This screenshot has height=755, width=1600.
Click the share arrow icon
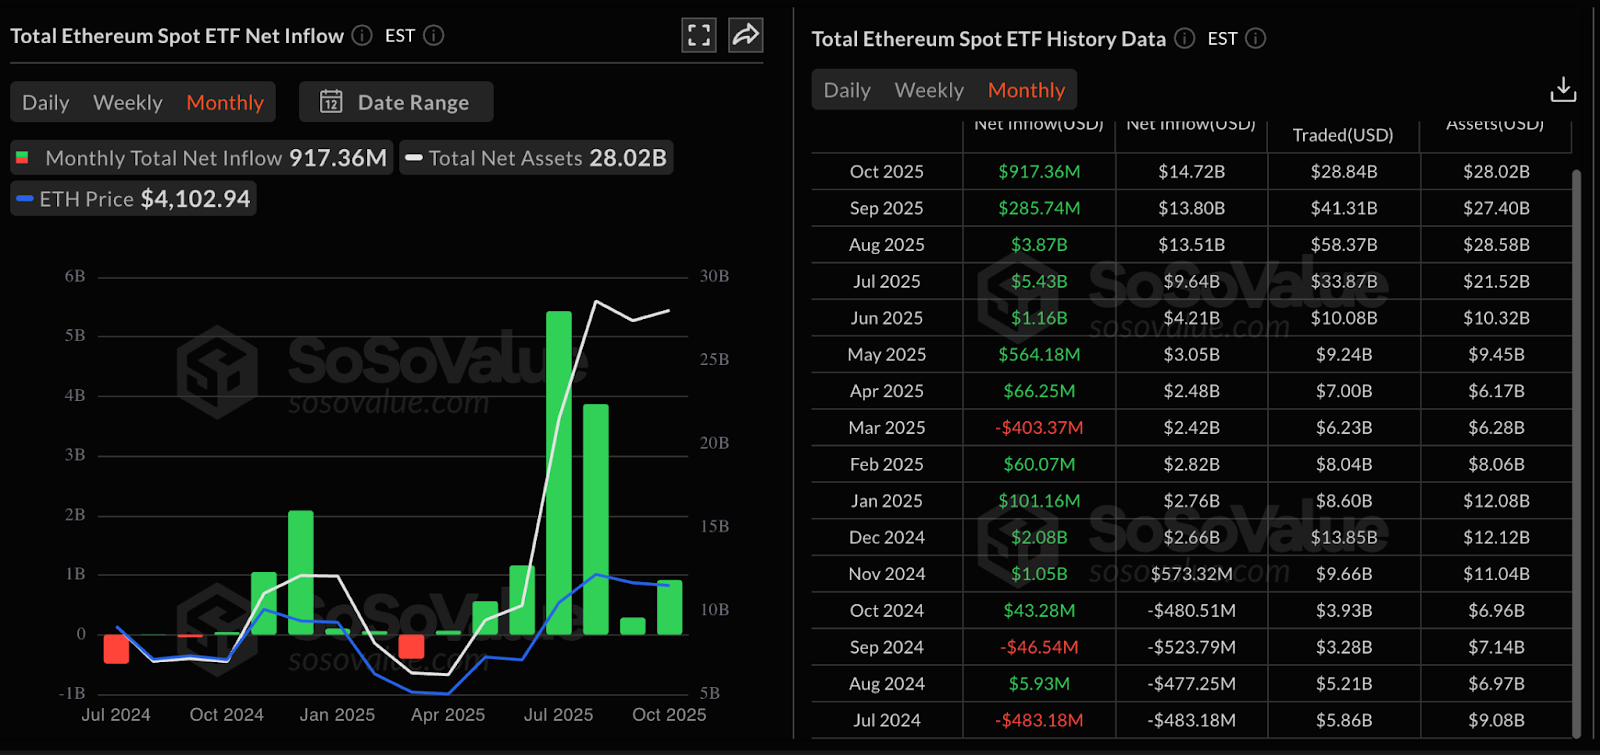[746, 35]
